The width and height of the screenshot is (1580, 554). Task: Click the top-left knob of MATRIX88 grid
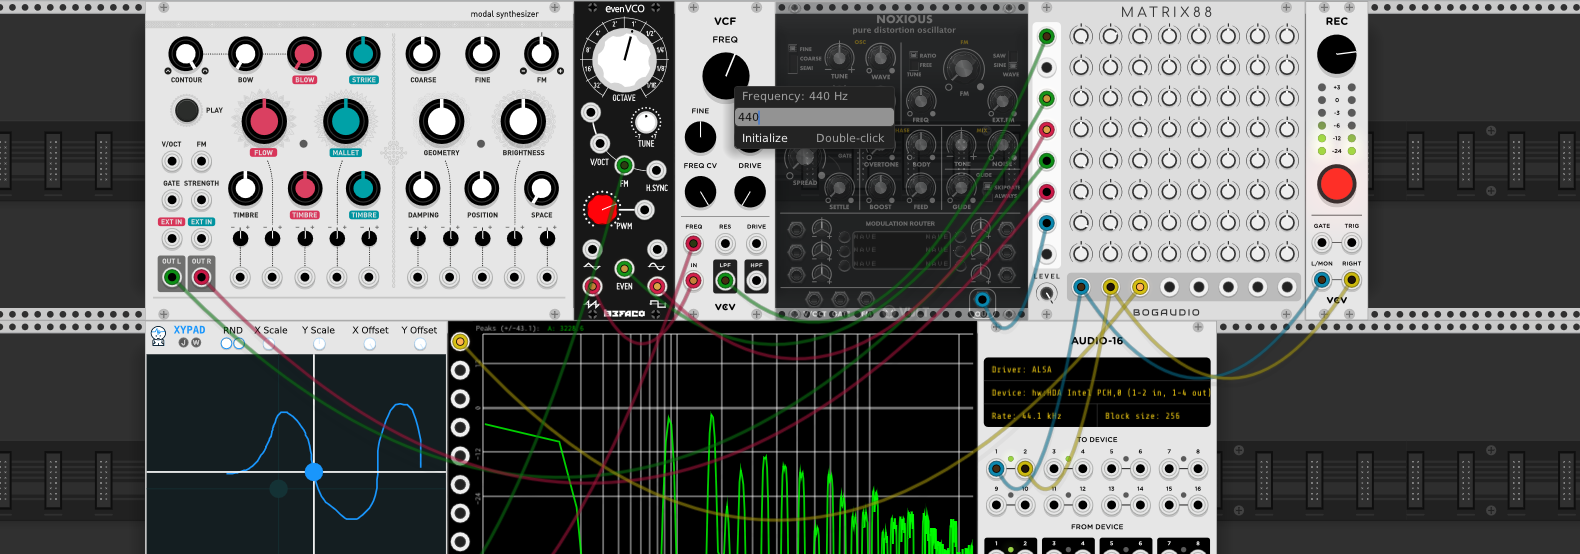point(1080,37)
